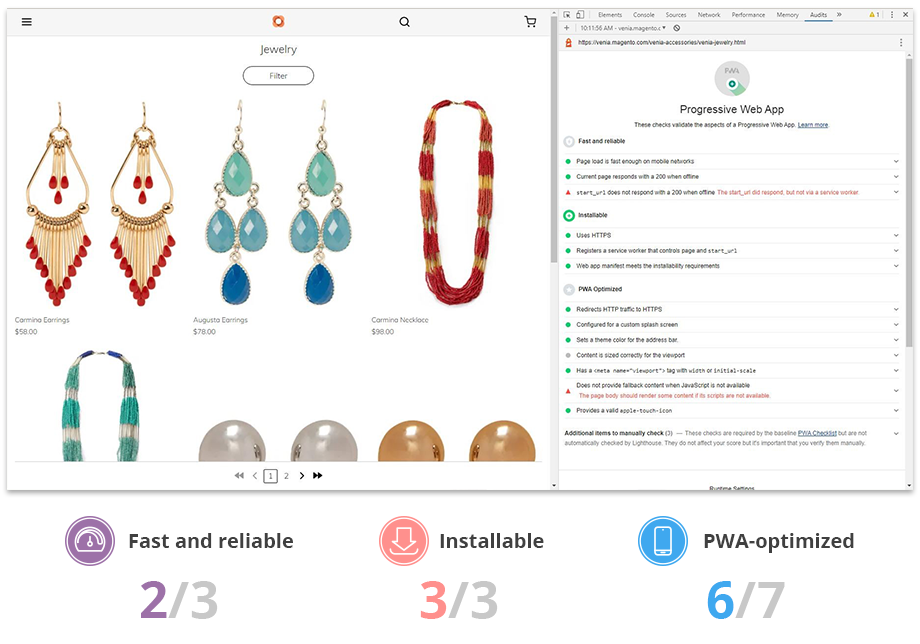Click the clear audit circle icon
This screenshot has width=920, height=644.
677,28
